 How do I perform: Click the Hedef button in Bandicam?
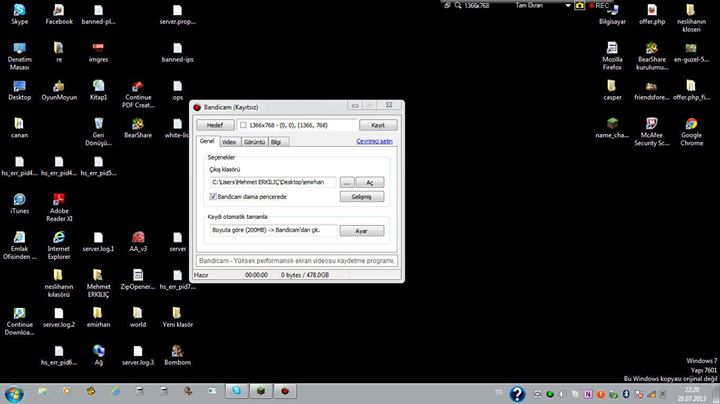coord(215,125)
